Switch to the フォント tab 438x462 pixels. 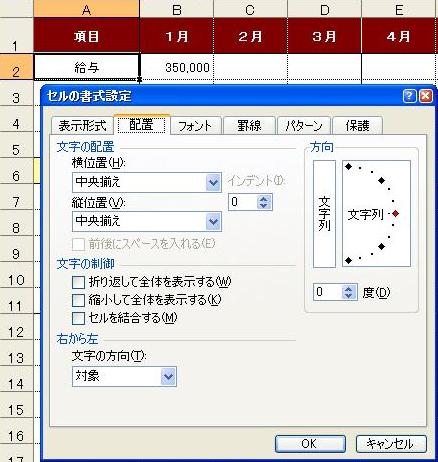195,126
